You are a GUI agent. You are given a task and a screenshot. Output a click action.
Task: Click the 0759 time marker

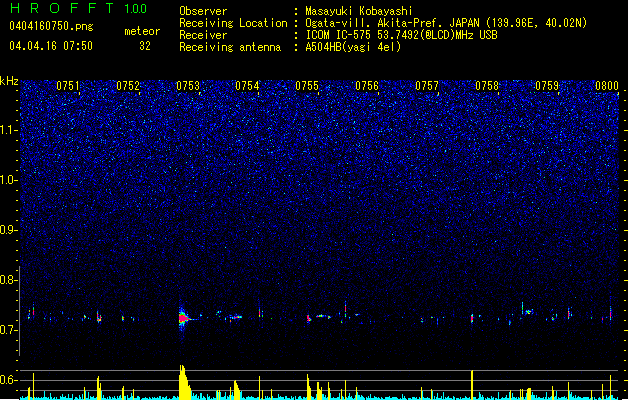coord(547,86)
